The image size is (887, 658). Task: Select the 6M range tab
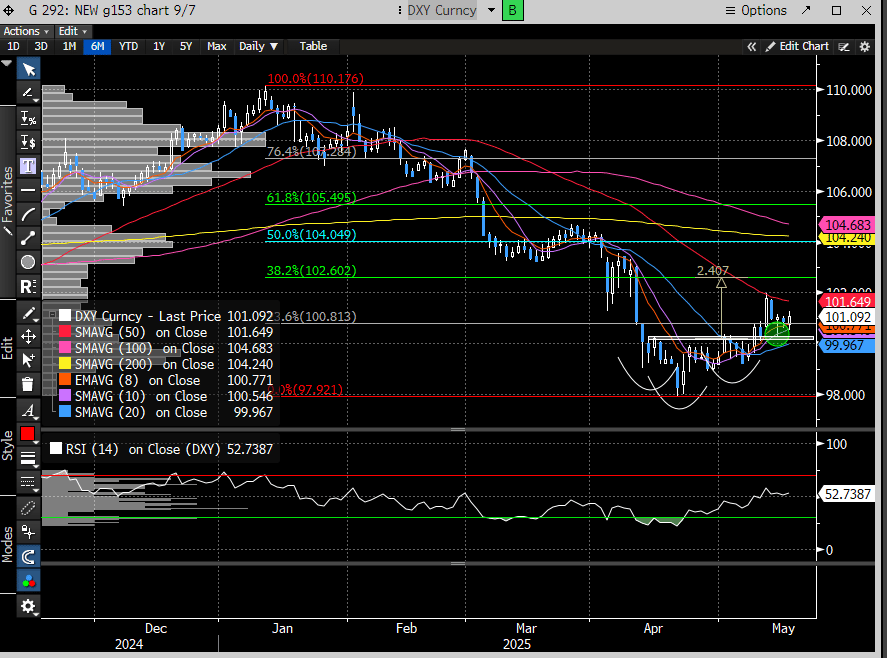pos(97,46)
